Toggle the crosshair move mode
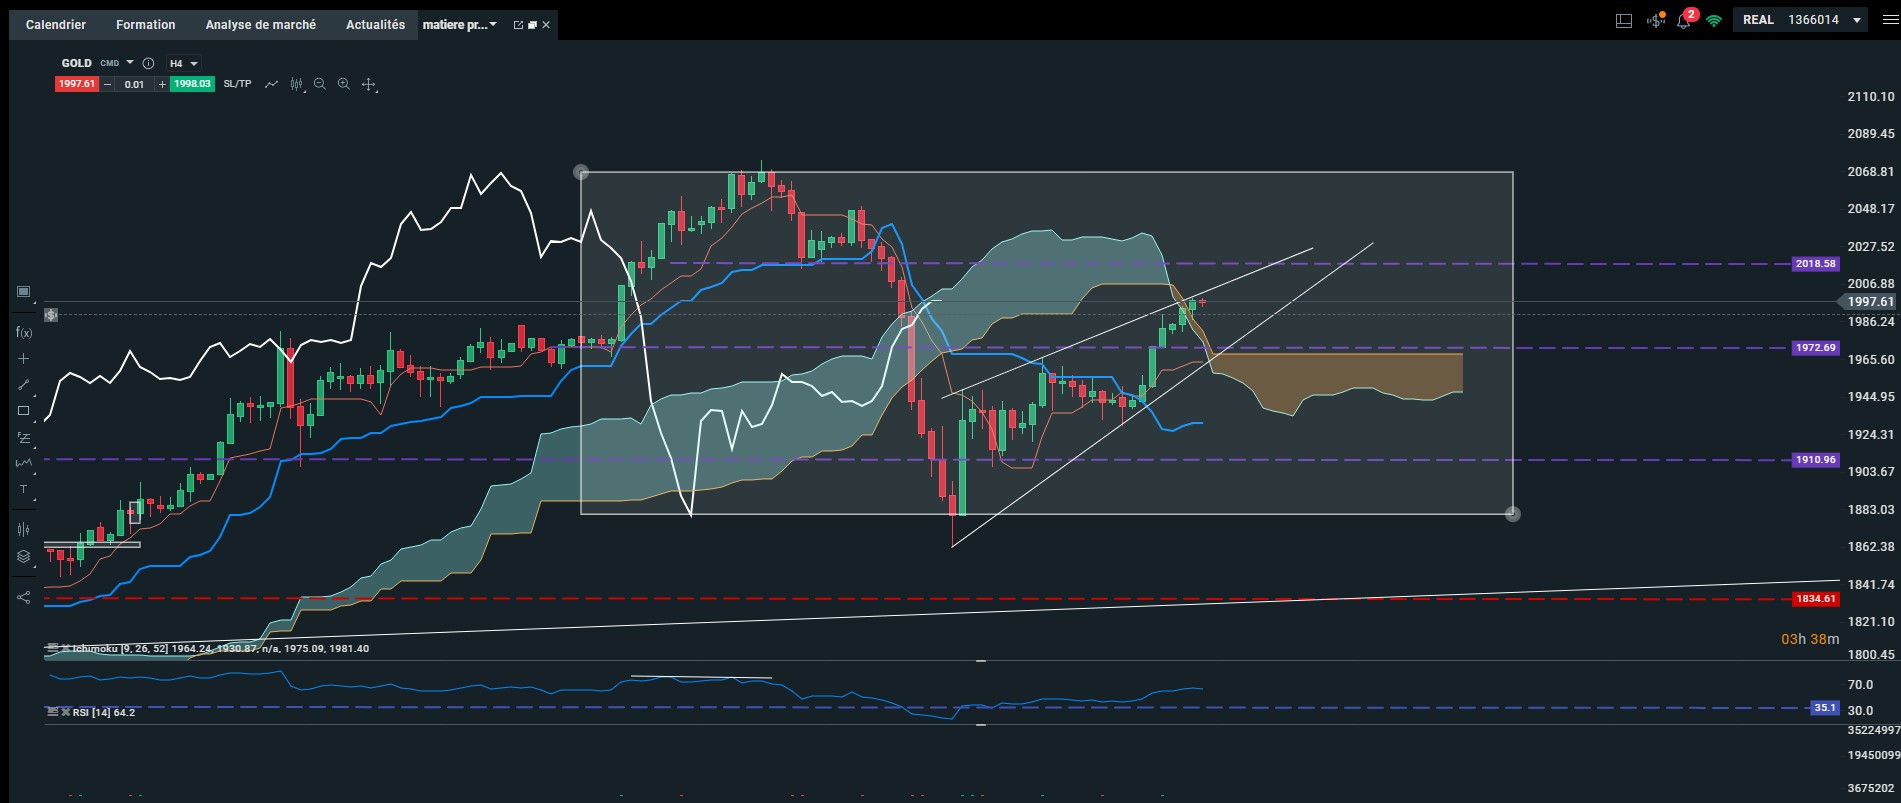 (369, 84)
